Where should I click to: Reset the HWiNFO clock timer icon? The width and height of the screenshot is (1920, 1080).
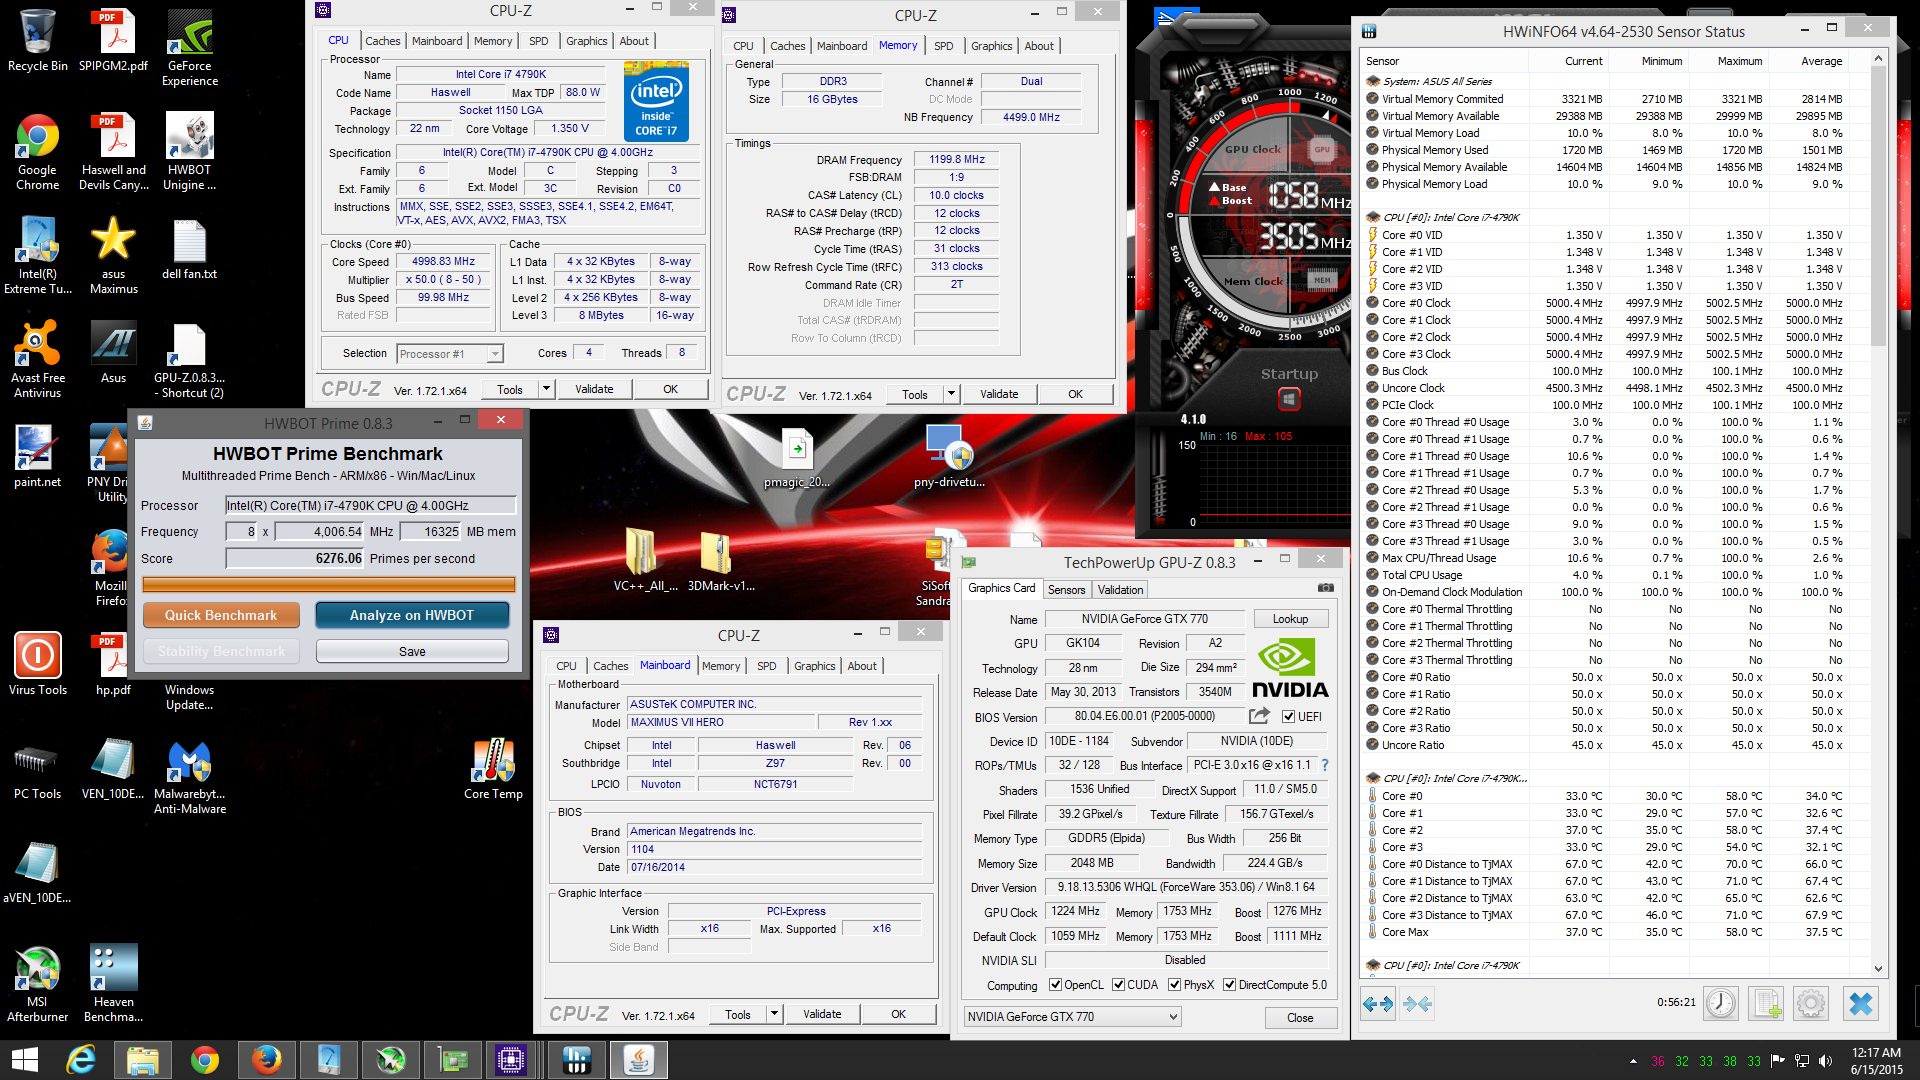(1720, 1003)
